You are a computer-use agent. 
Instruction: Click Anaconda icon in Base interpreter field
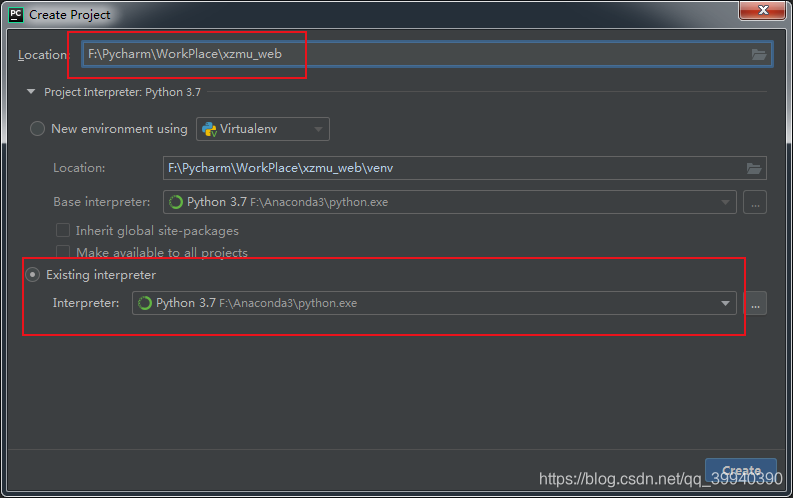click(x=175, y=202)
